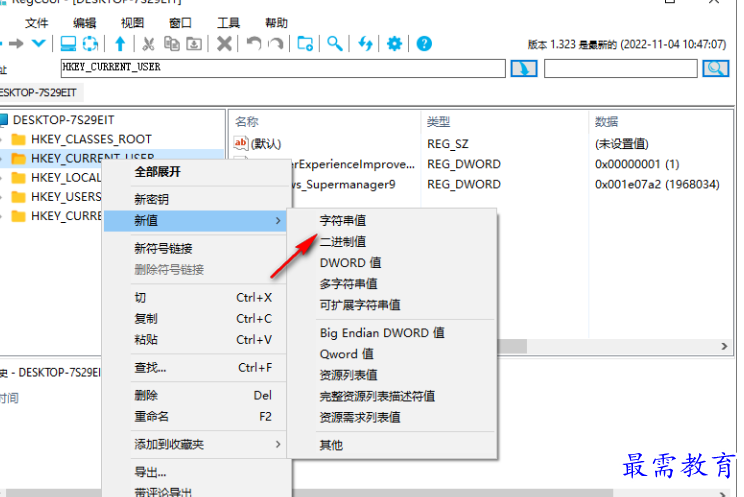Click the forward navigation arrow icon

pyautogui.click(x=16, y=44)
